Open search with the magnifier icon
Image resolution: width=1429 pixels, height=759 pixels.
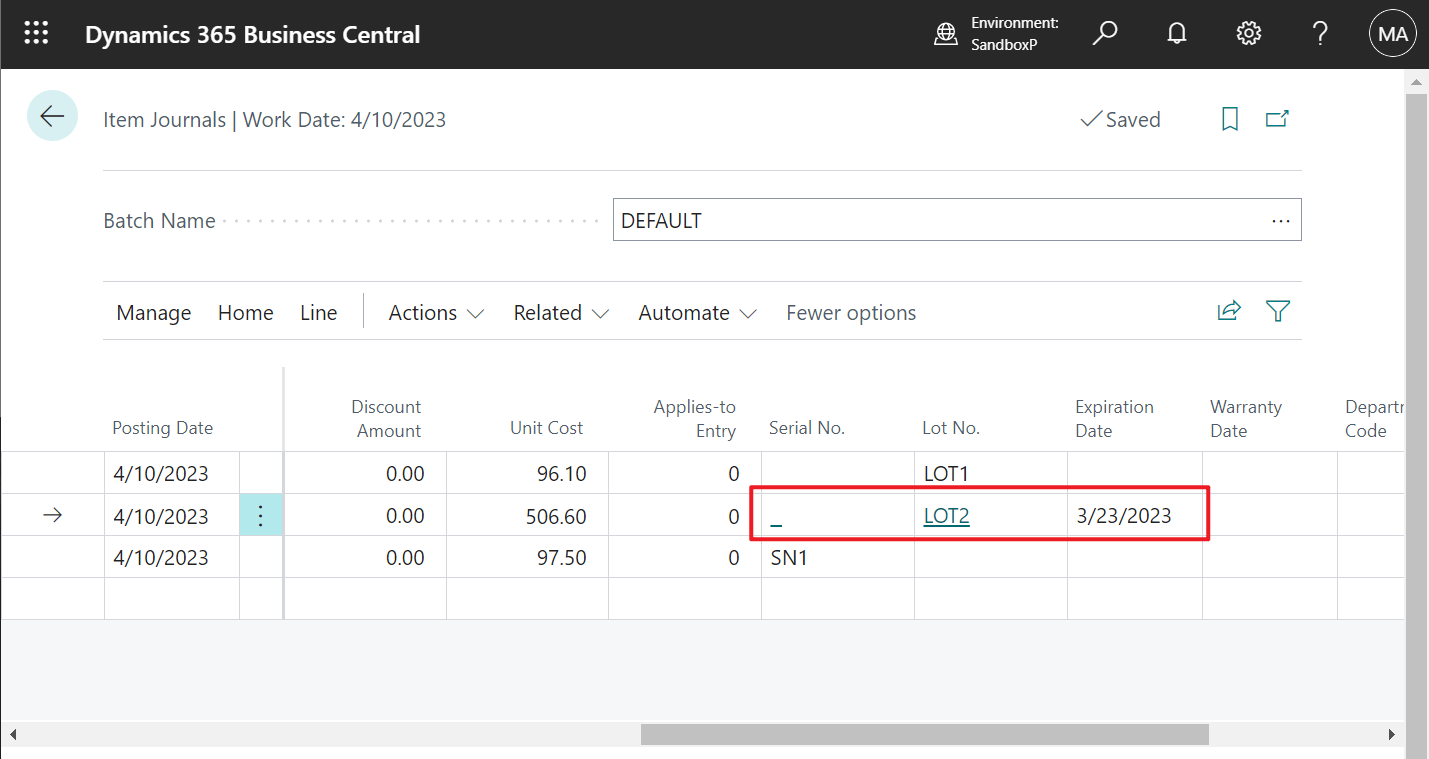point(1104,32)
